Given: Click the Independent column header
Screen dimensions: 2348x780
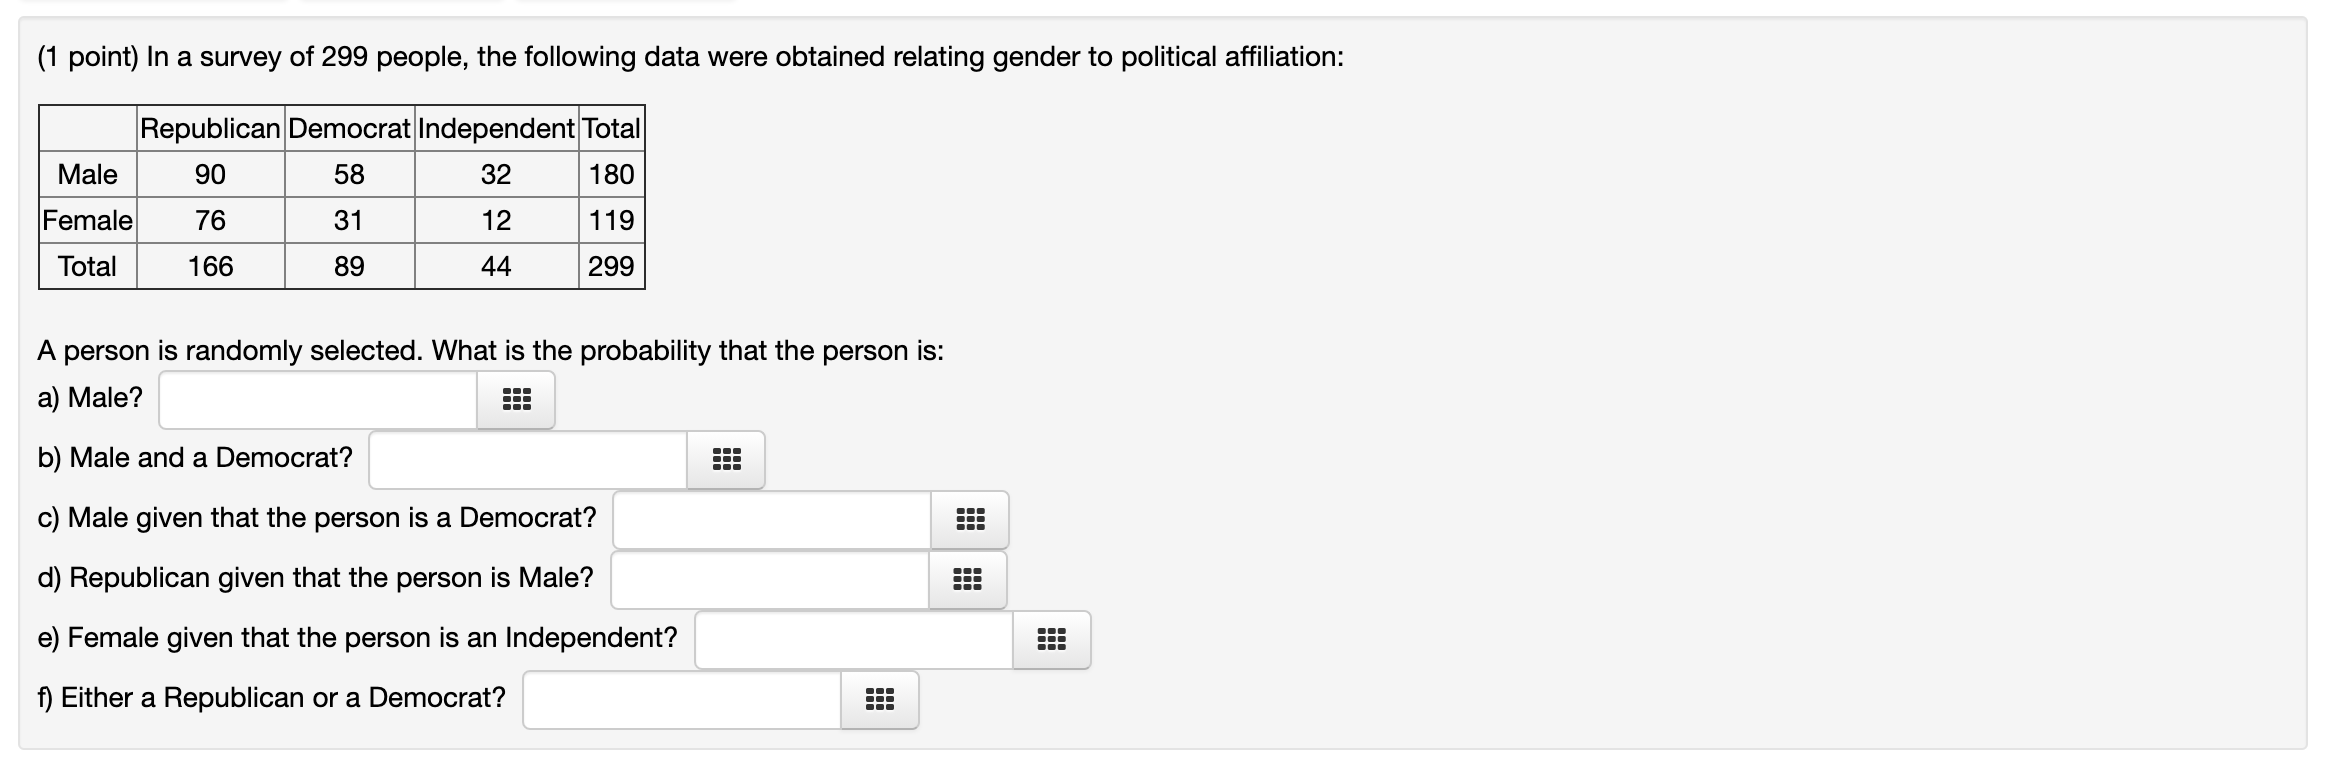Looking at the screenshot, I should click(496, 129).
